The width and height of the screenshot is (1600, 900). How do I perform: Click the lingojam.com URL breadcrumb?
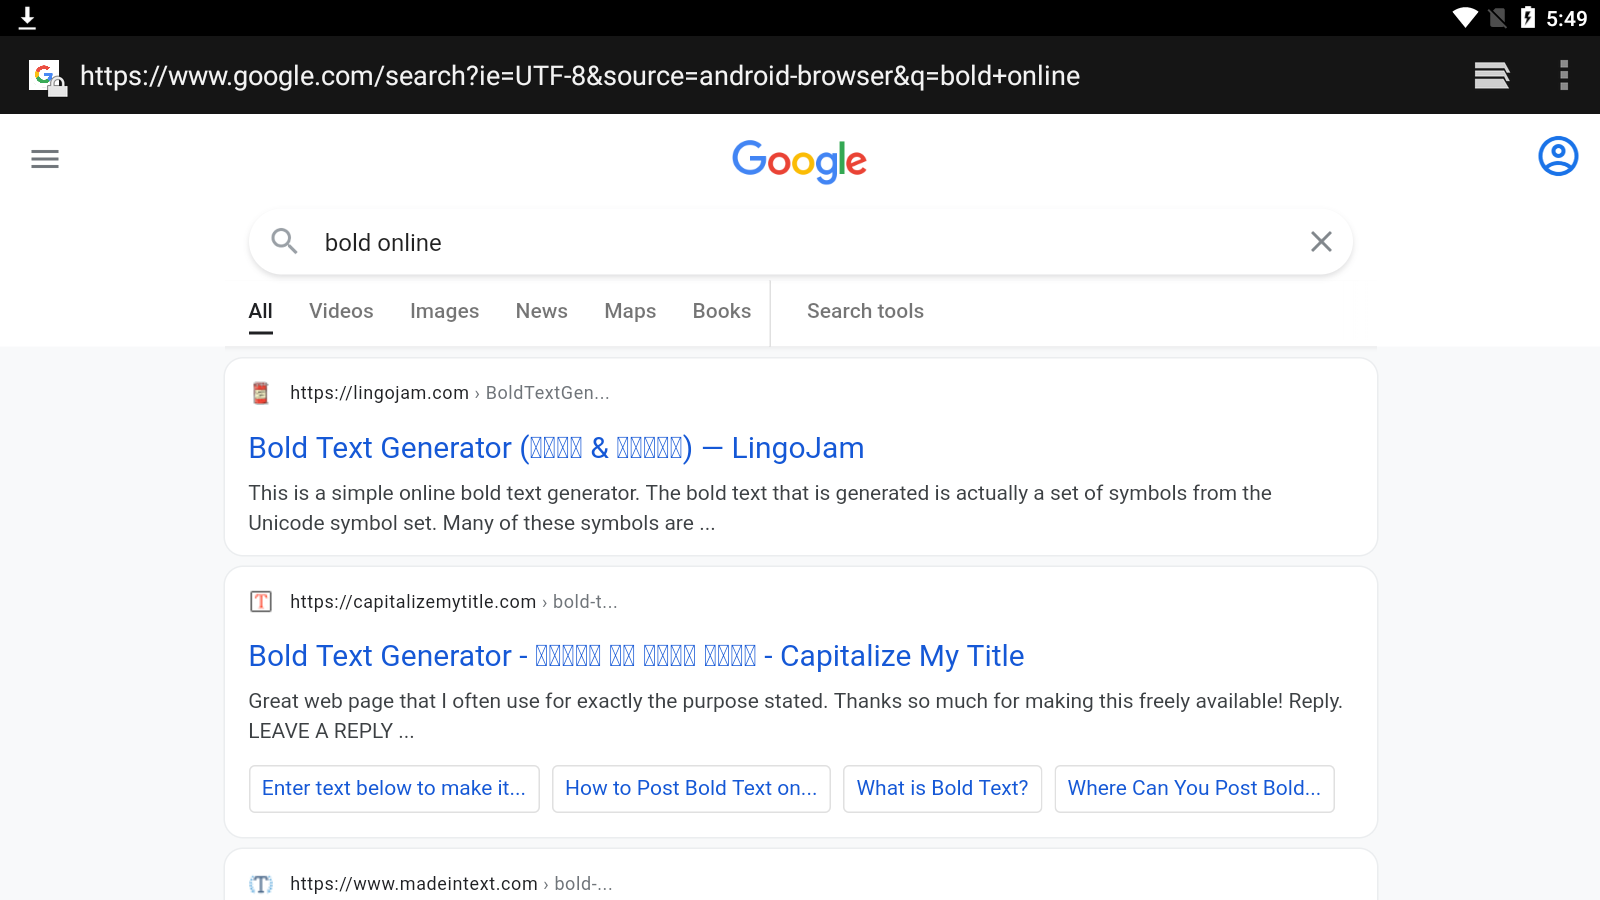tap(449, 393)
